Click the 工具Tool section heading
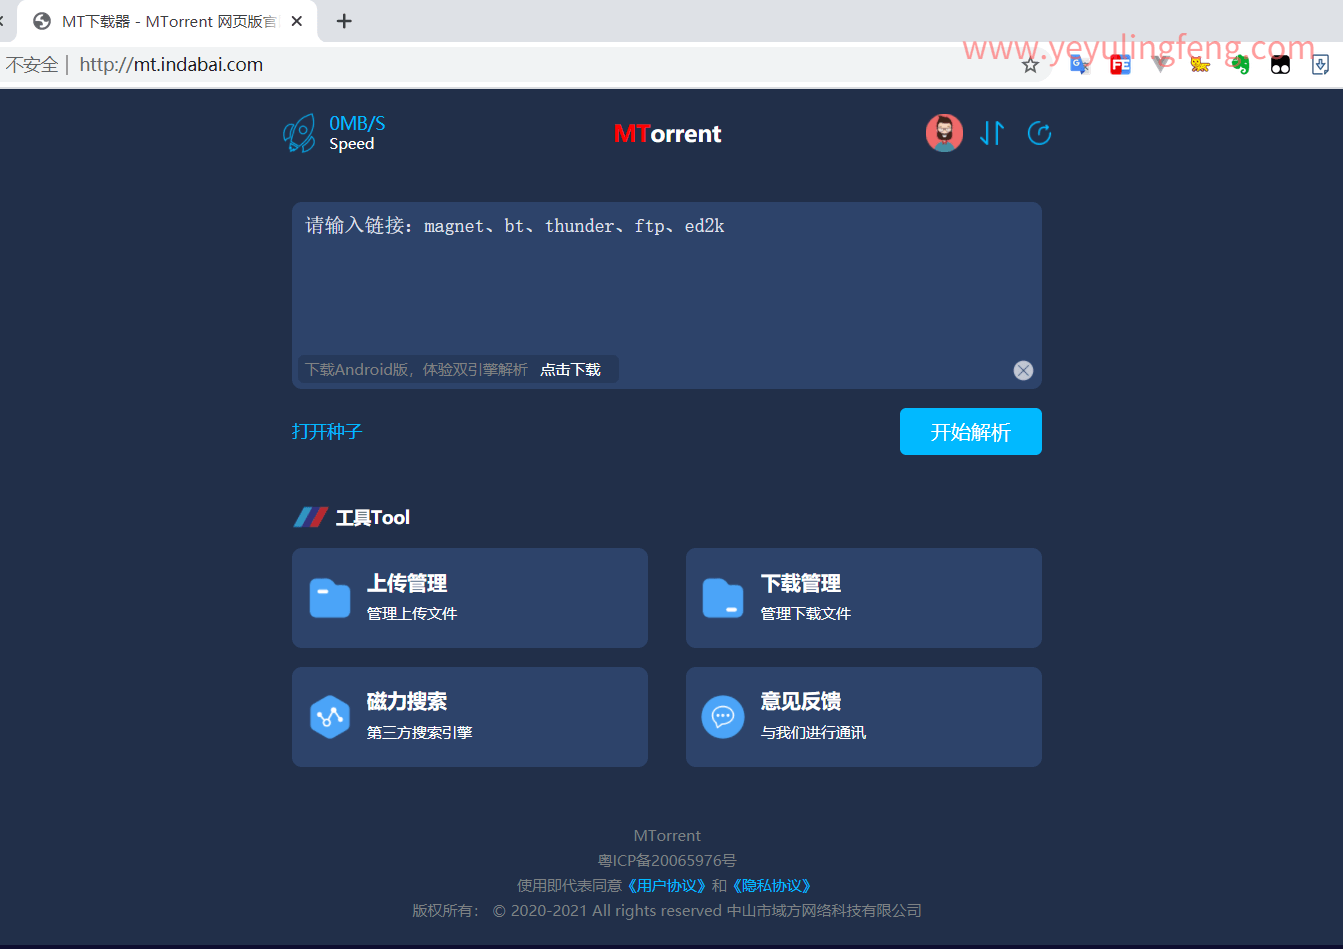 tap(373, 518)
